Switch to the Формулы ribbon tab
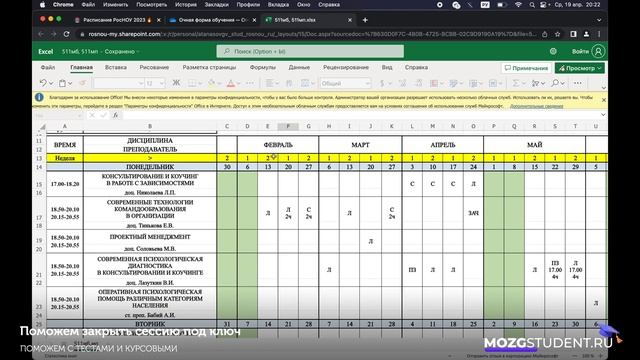This screenshot has width=640, height=360. tap(262, 67)
